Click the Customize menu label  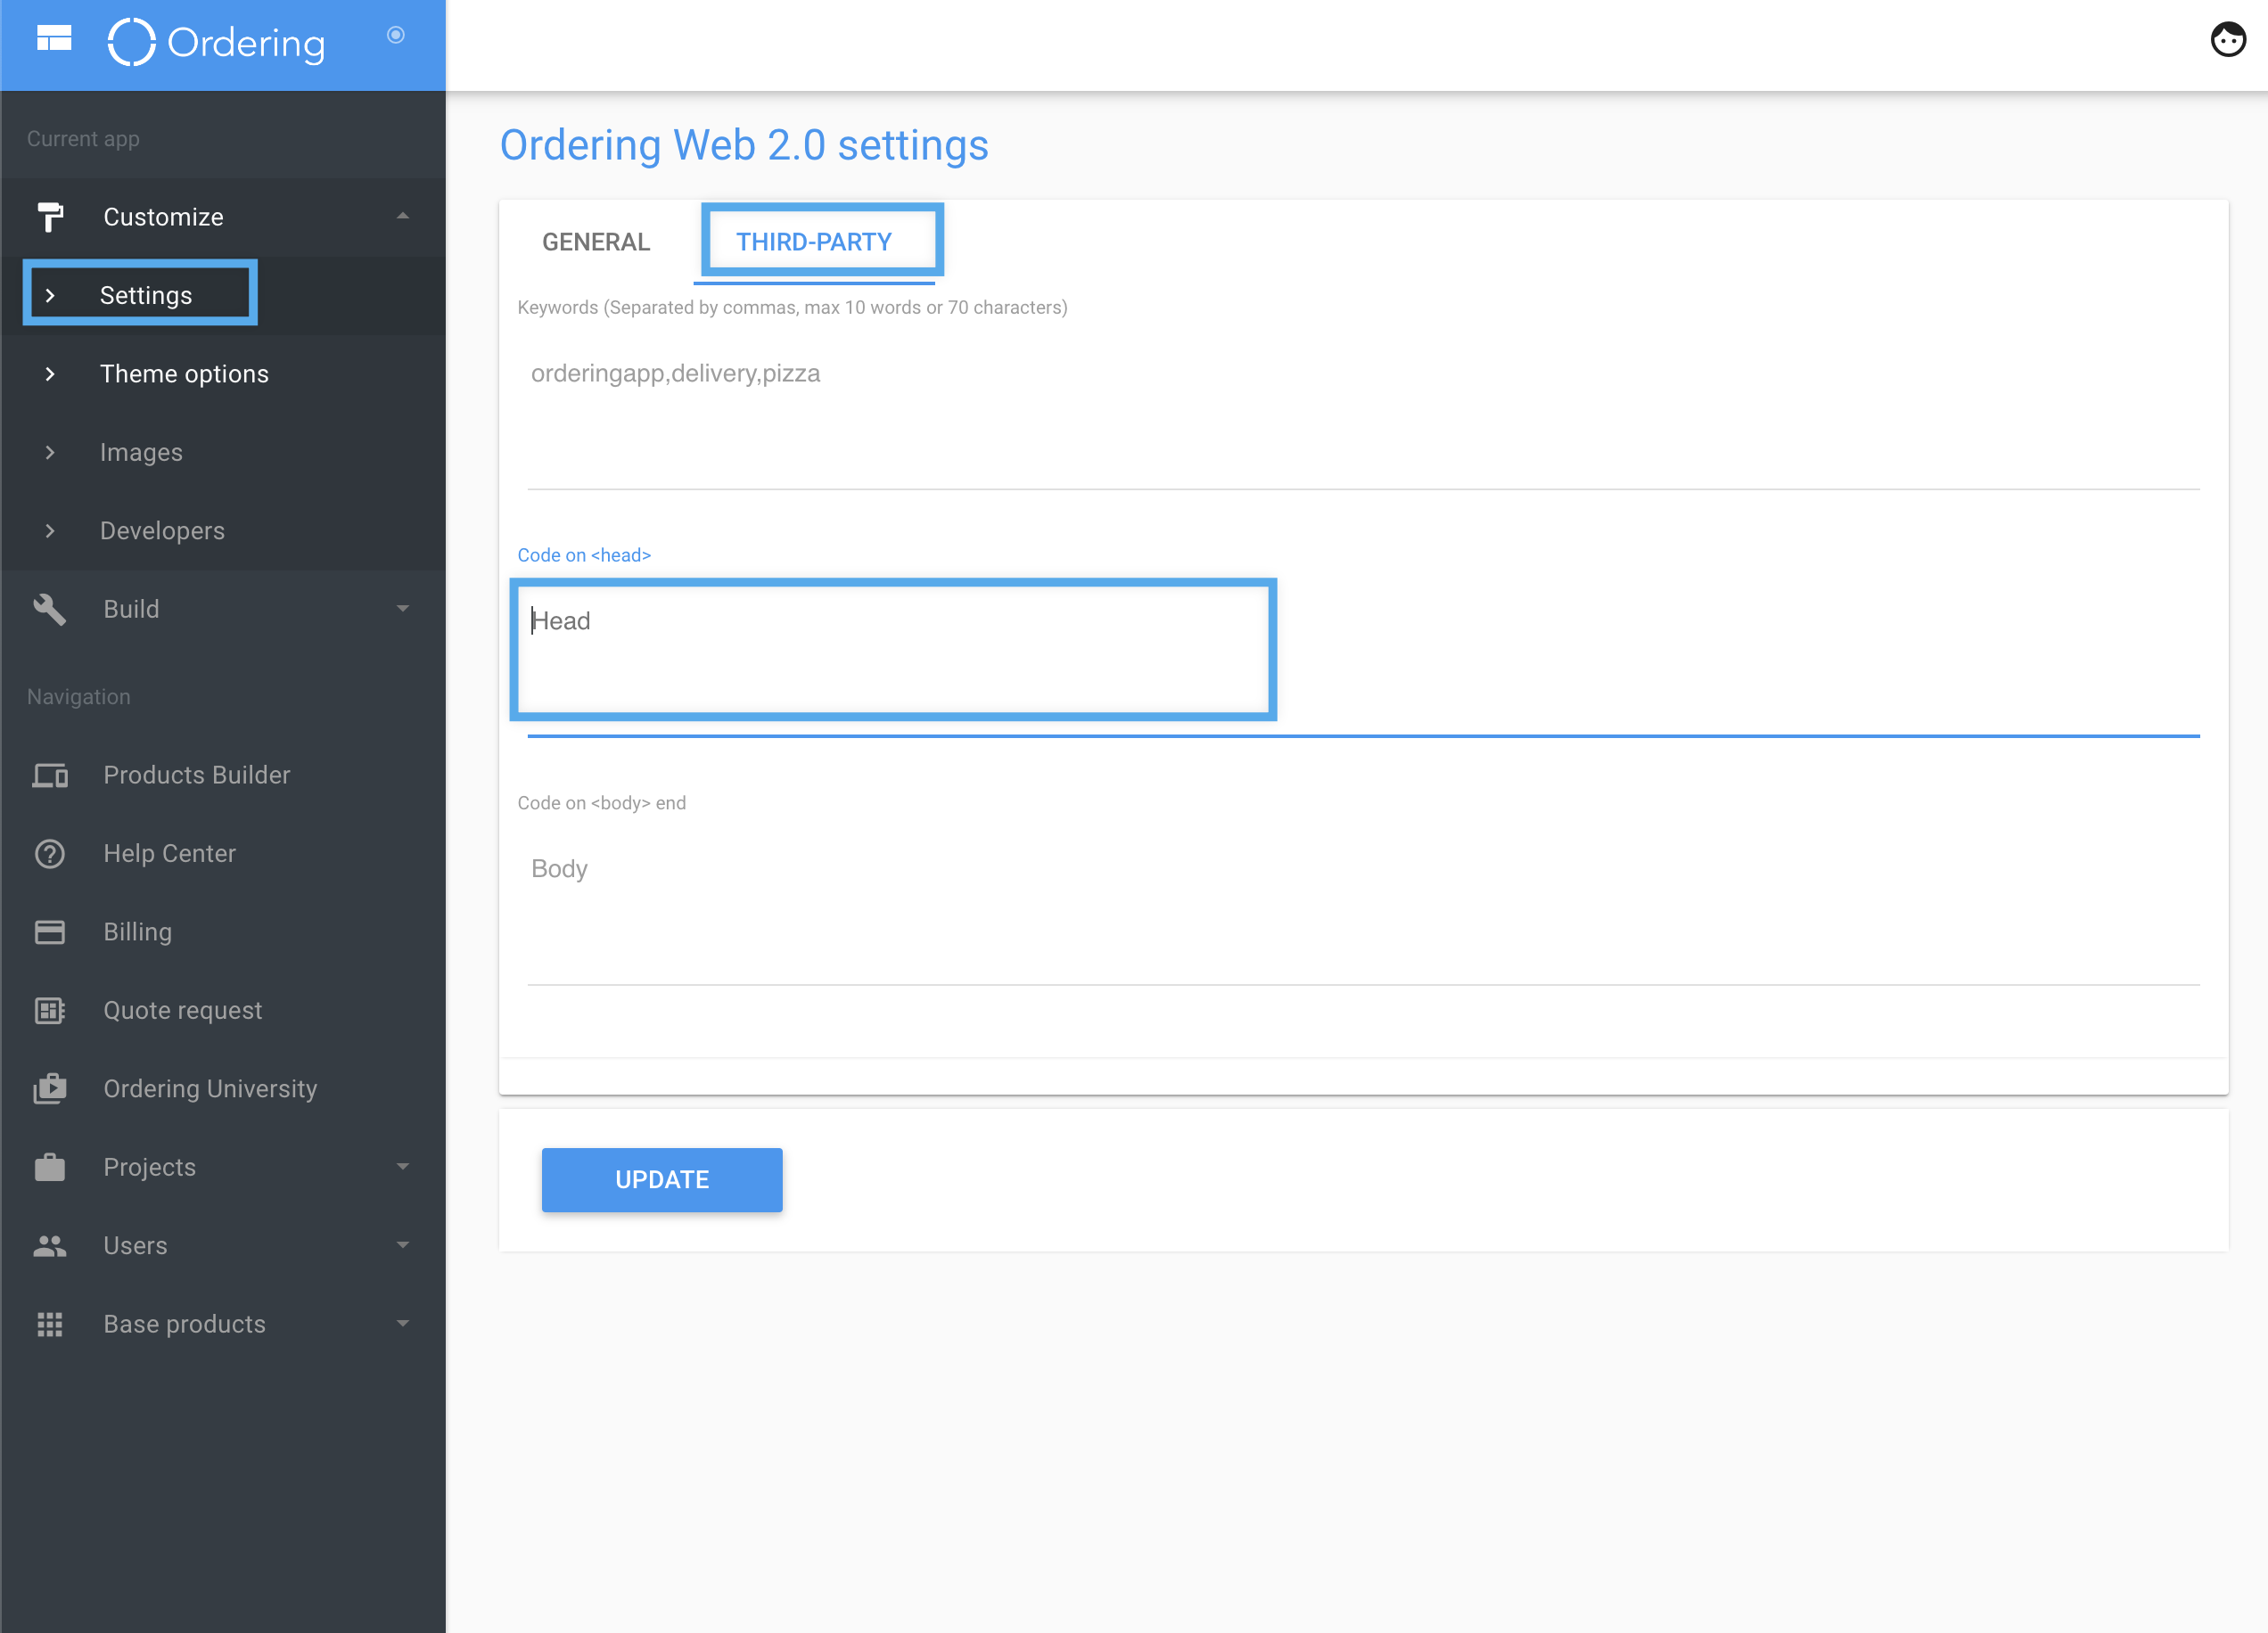coord(164,217)
